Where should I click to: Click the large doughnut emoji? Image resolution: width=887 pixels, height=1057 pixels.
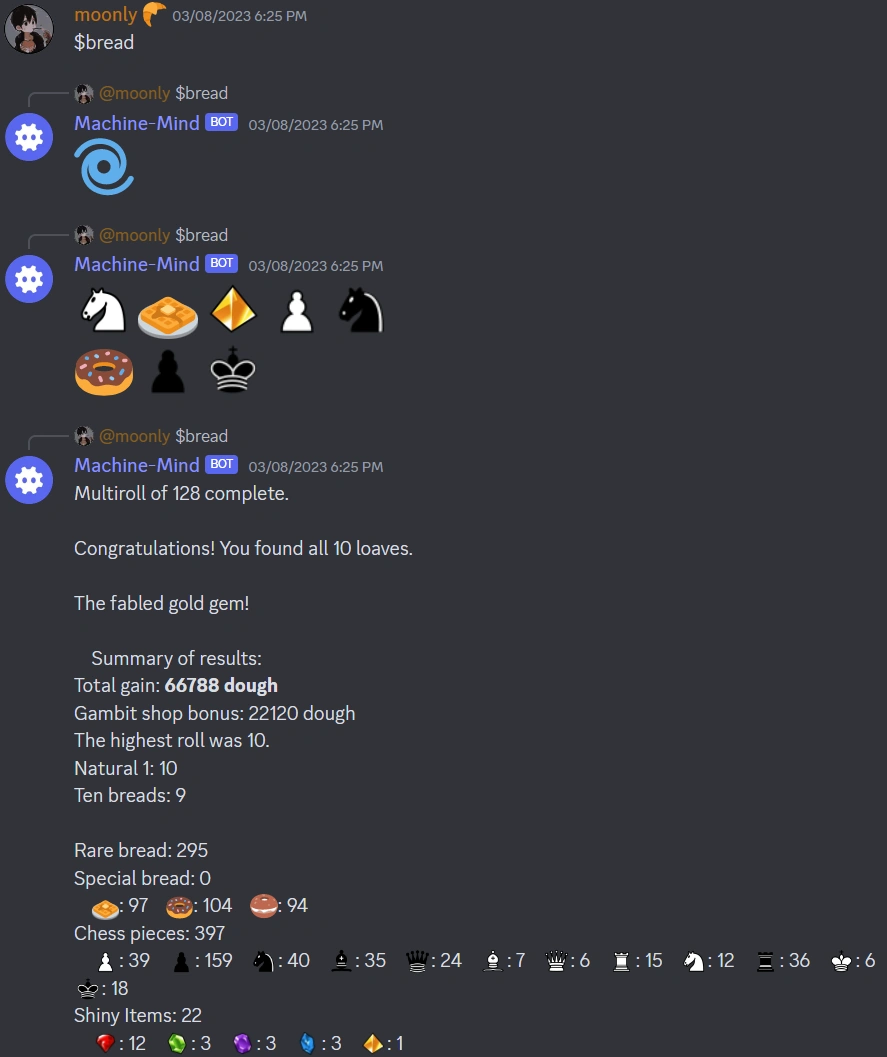tap(104, 371)
